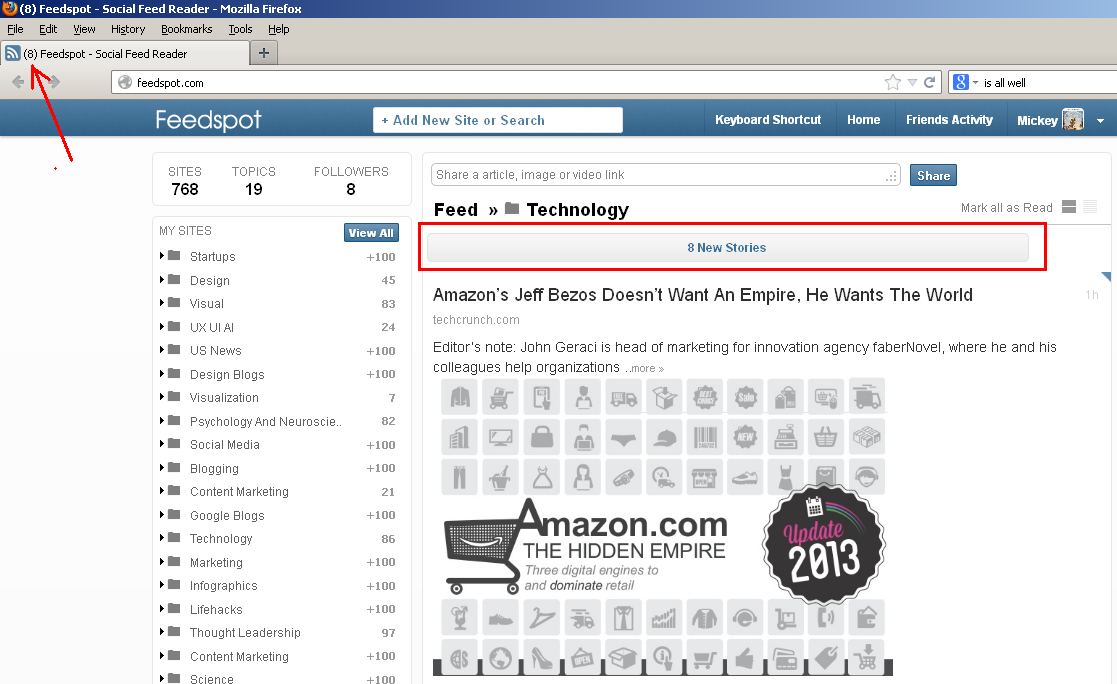Click the Add New Site or Search field
Image resolution: width=1117 pixels, height=684 pixels.
pyautogui.click(x=498, y=120)
